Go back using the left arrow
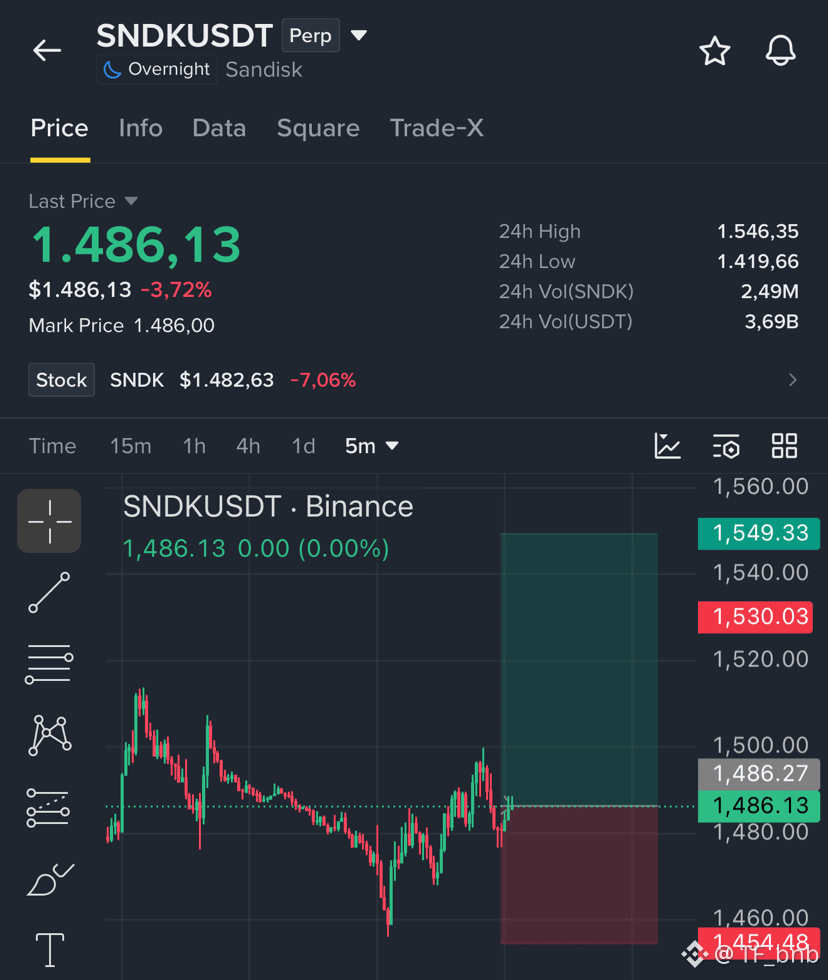Screen dimensions: 828x980 [47, 50]
